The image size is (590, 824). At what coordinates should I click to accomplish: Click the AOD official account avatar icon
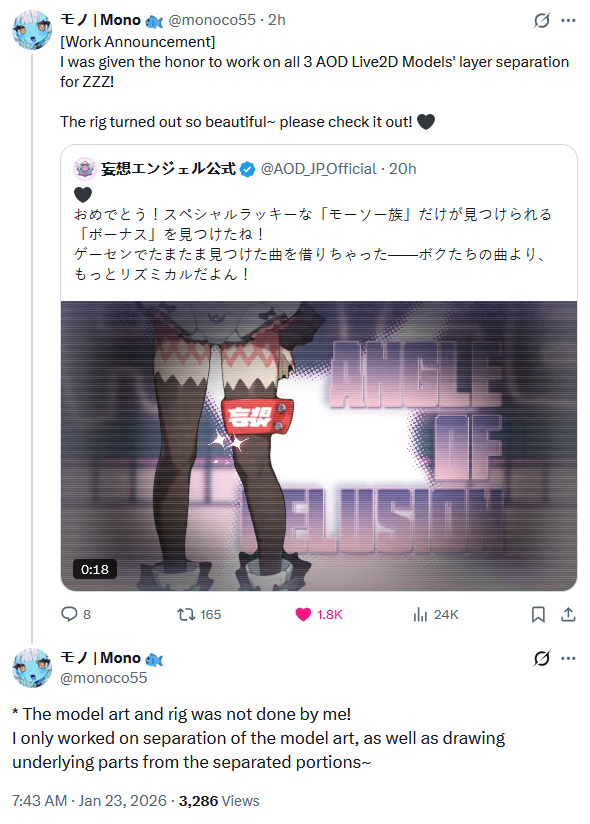85,169
